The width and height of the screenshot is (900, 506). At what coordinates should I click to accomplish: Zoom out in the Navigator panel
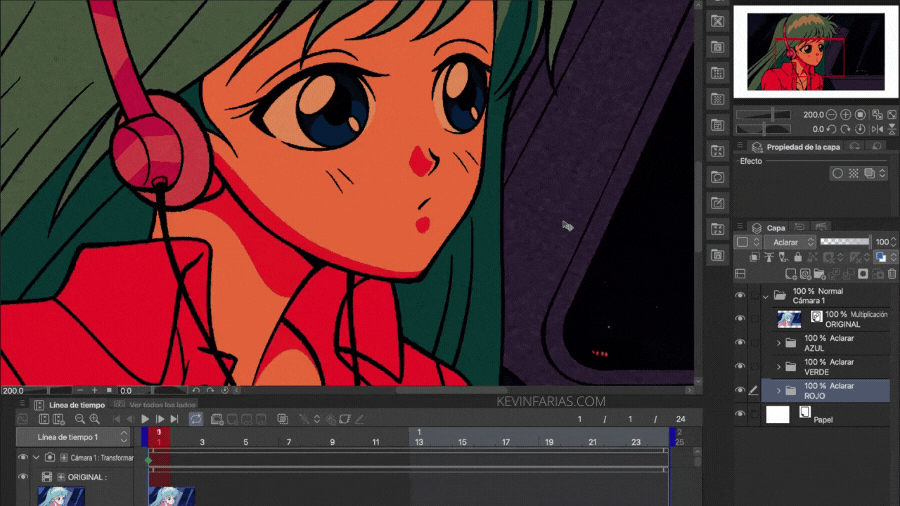[x=831, y=115]
